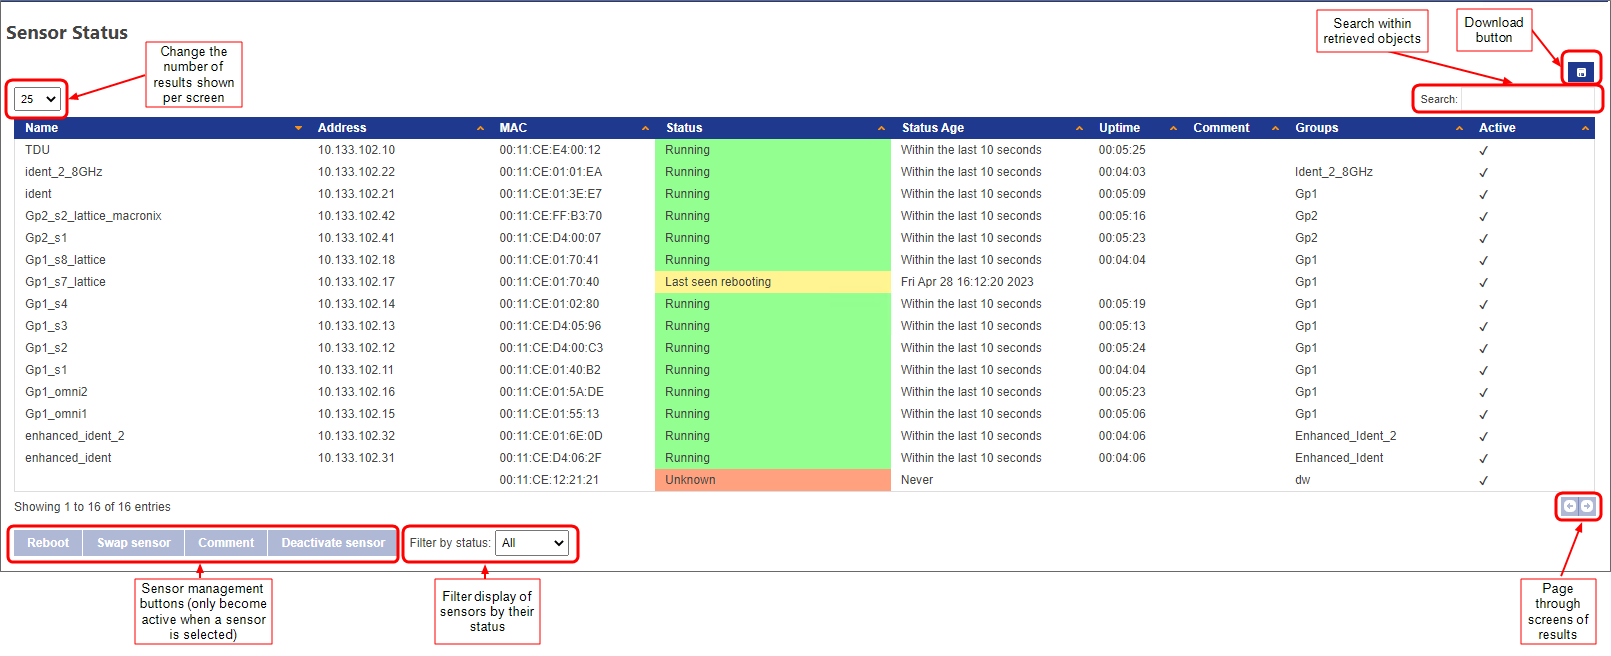Viewport: 1611px width, 656px height.
Task: Click the Reboot button
Action: (48, 543)
